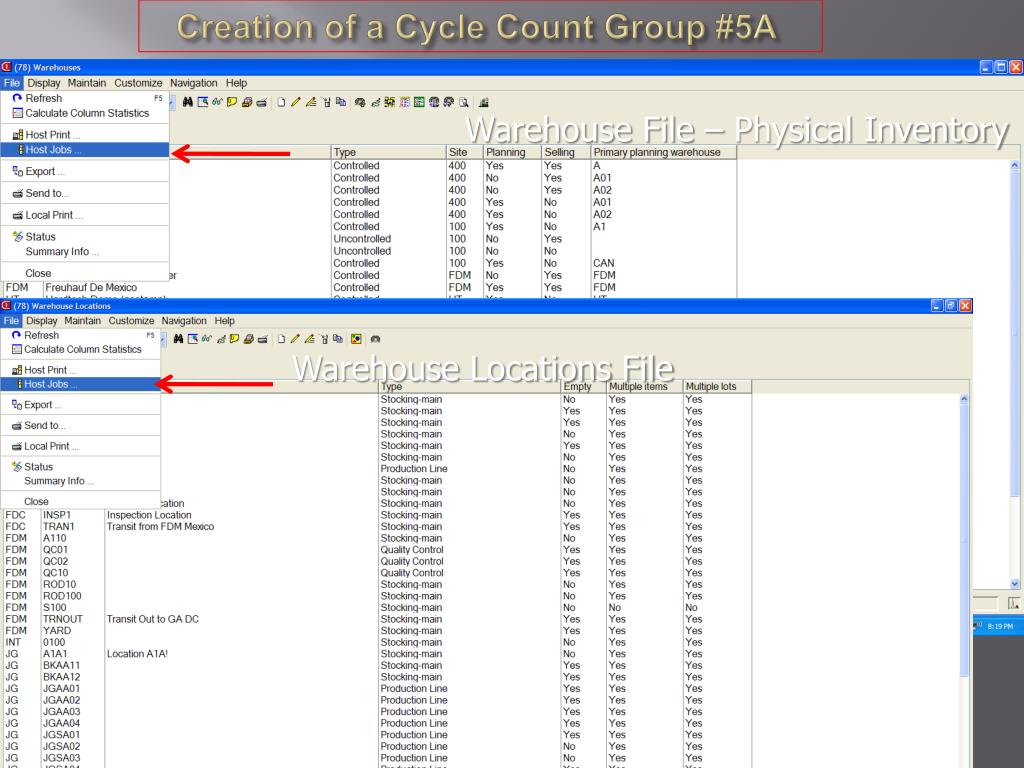Choose Host Print in Warehouses File menu
1024x768 pixels.
tap(85, 135)
